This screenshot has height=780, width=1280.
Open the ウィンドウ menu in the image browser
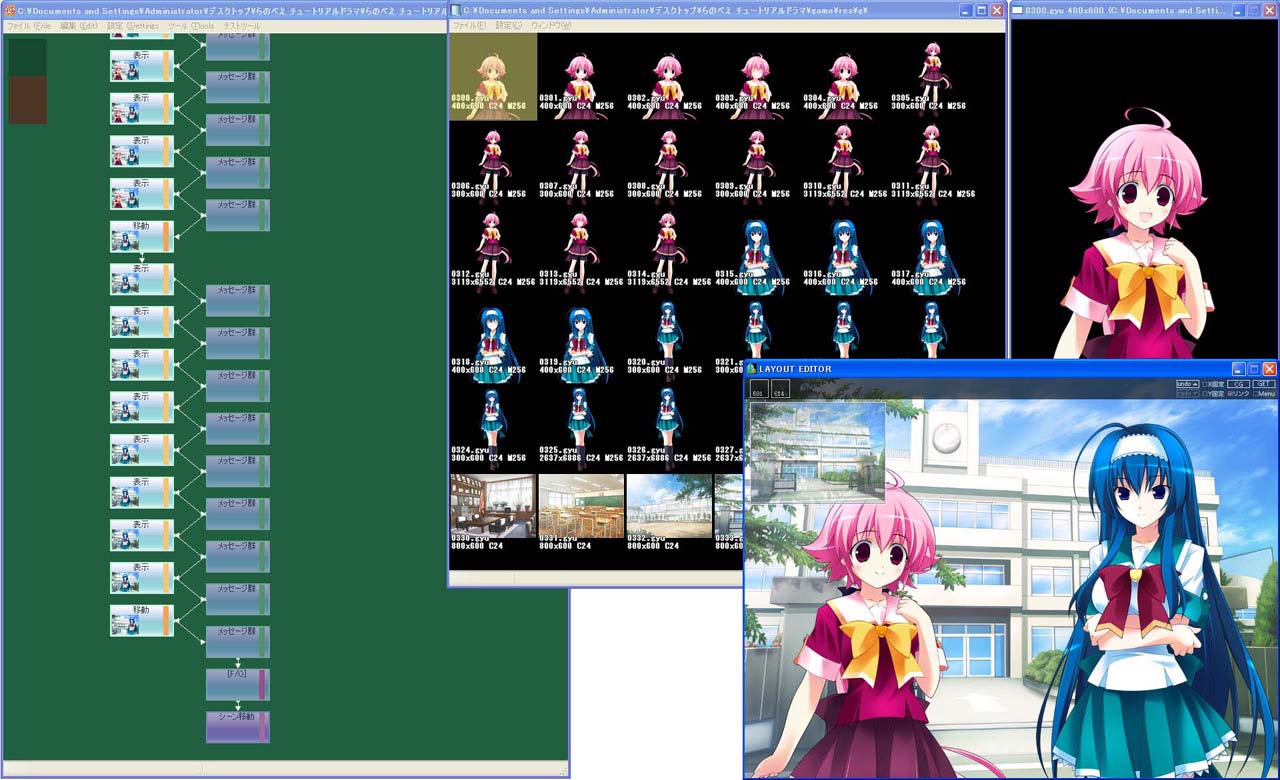pyautogui.click(x=551, y=25)
